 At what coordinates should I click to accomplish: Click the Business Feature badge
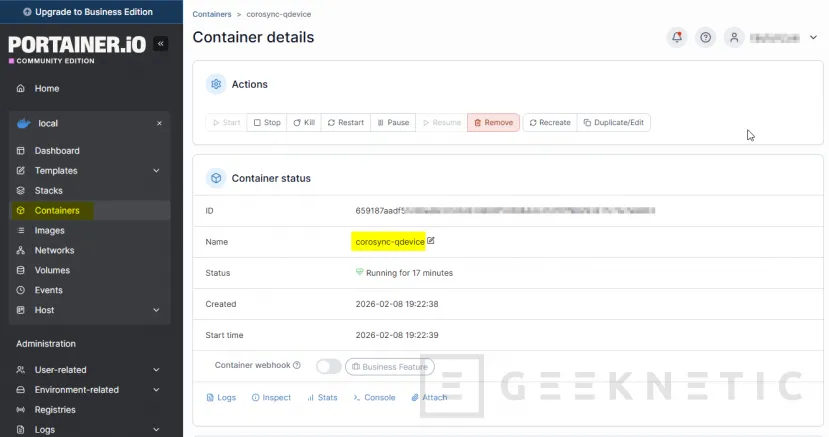point(390,367)
